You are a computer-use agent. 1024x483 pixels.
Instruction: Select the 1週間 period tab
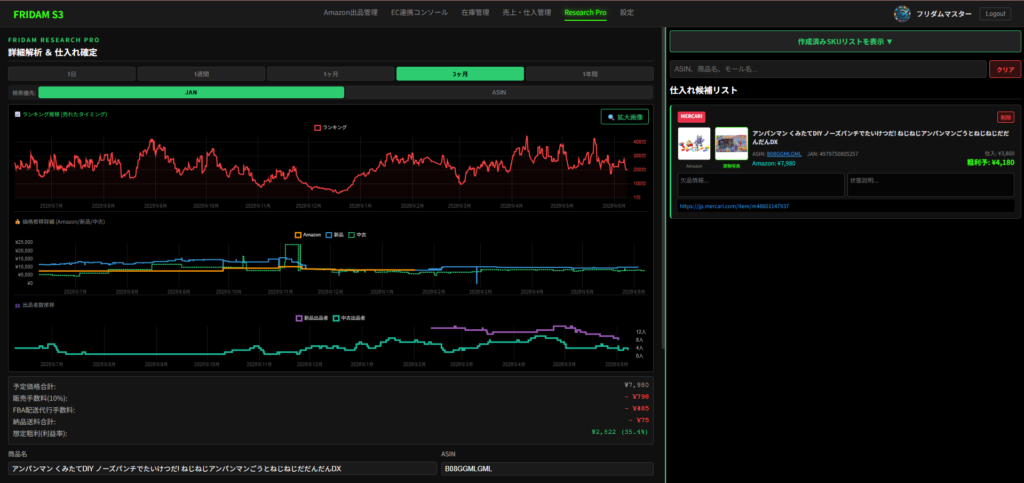click(201, 74)
